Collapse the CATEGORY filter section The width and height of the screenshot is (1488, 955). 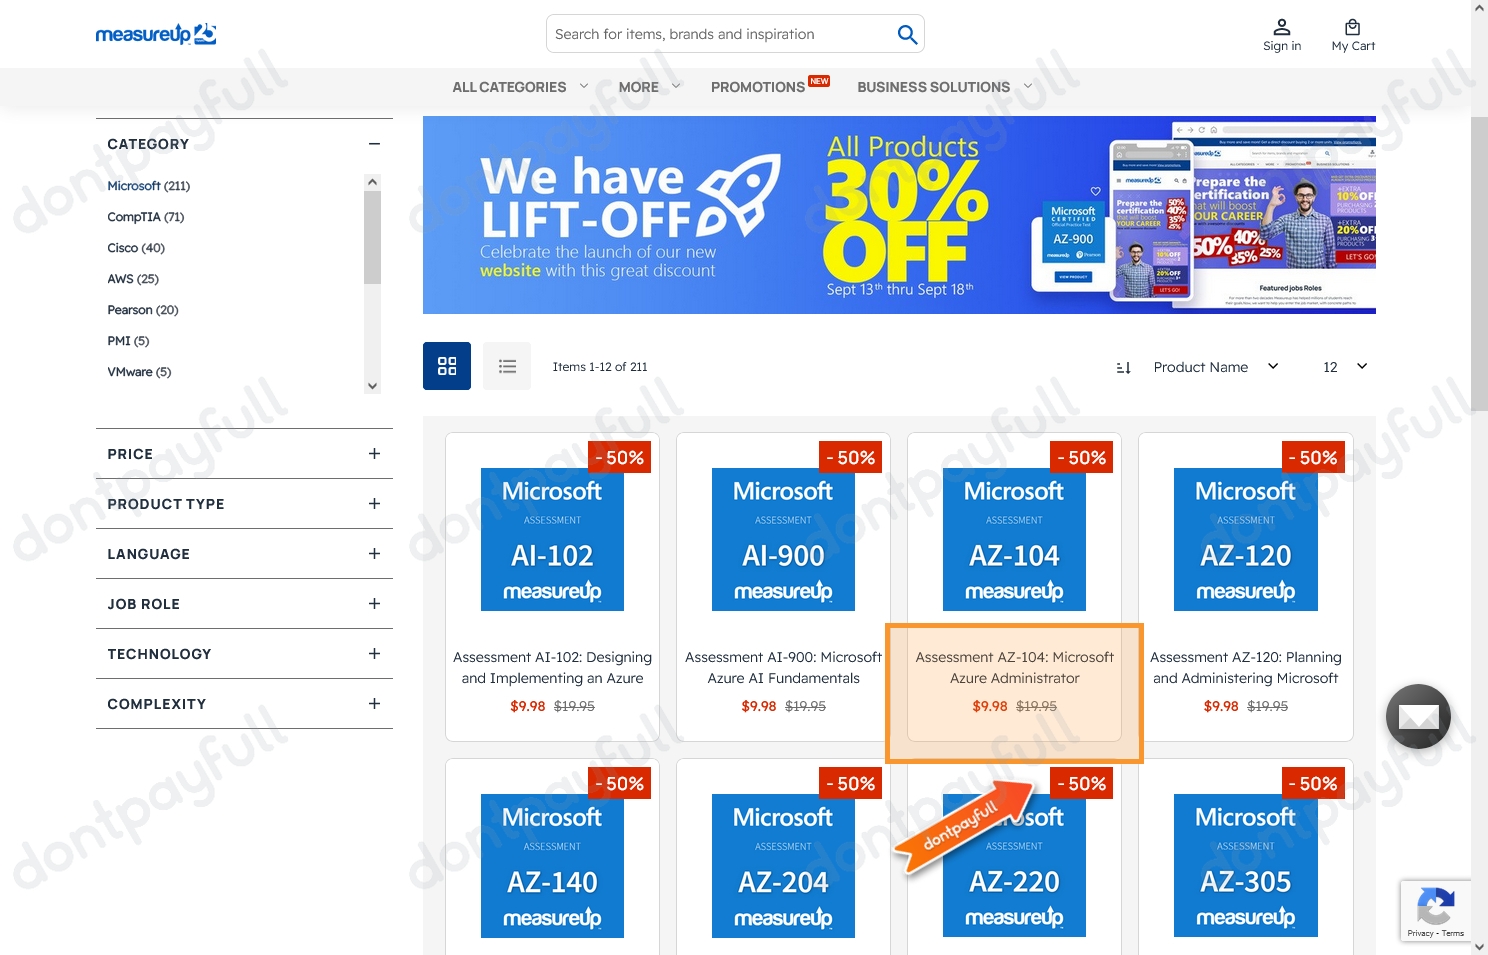click(373, 144)
